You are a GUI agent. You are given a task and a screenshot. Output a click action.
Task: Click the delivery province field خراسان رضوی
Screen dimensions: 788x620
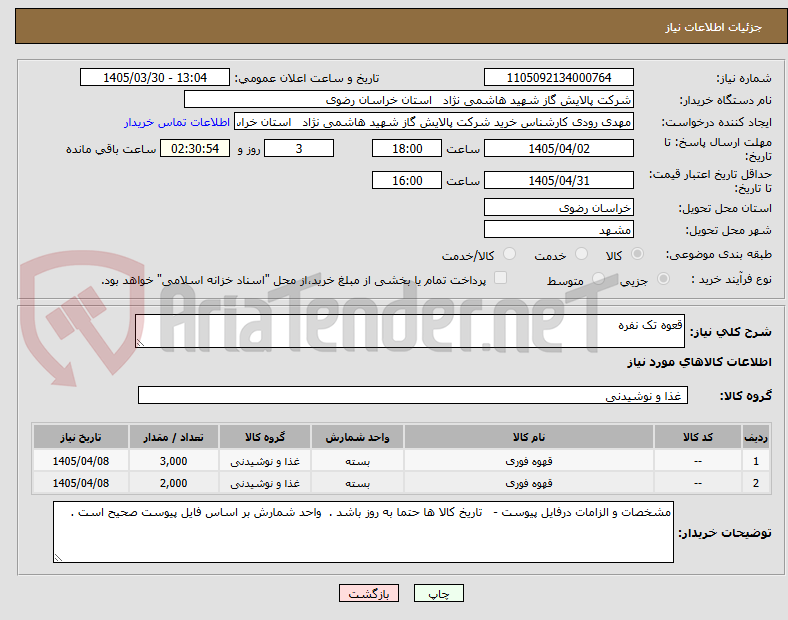tap(558, 207)
